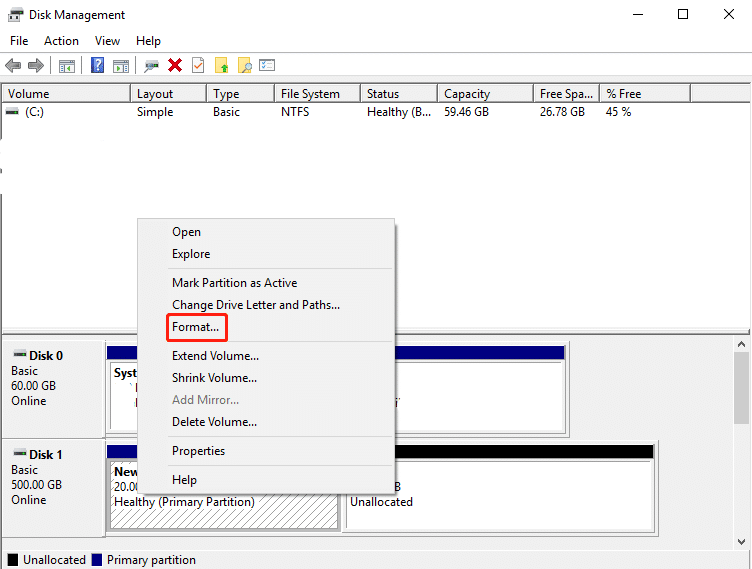
Task: Click the red X Delete toolbar icon
Action: click(x=175, y=65)
